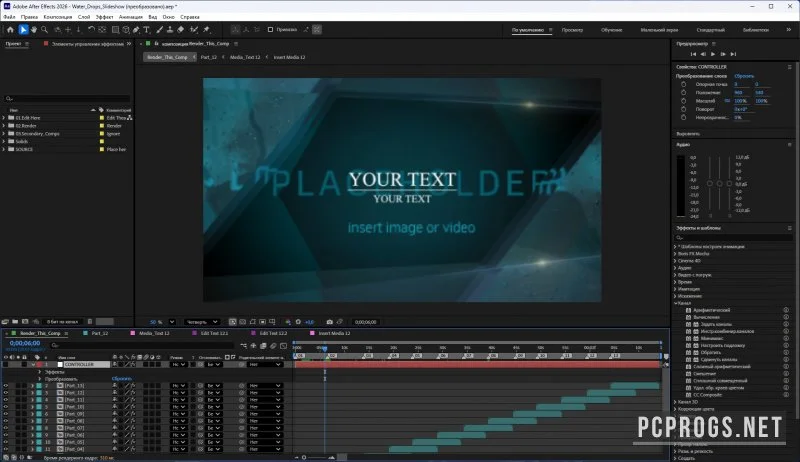Click the Play button in Preview panel
Viewport: 800px width, 462px height.
click(713, 54)
